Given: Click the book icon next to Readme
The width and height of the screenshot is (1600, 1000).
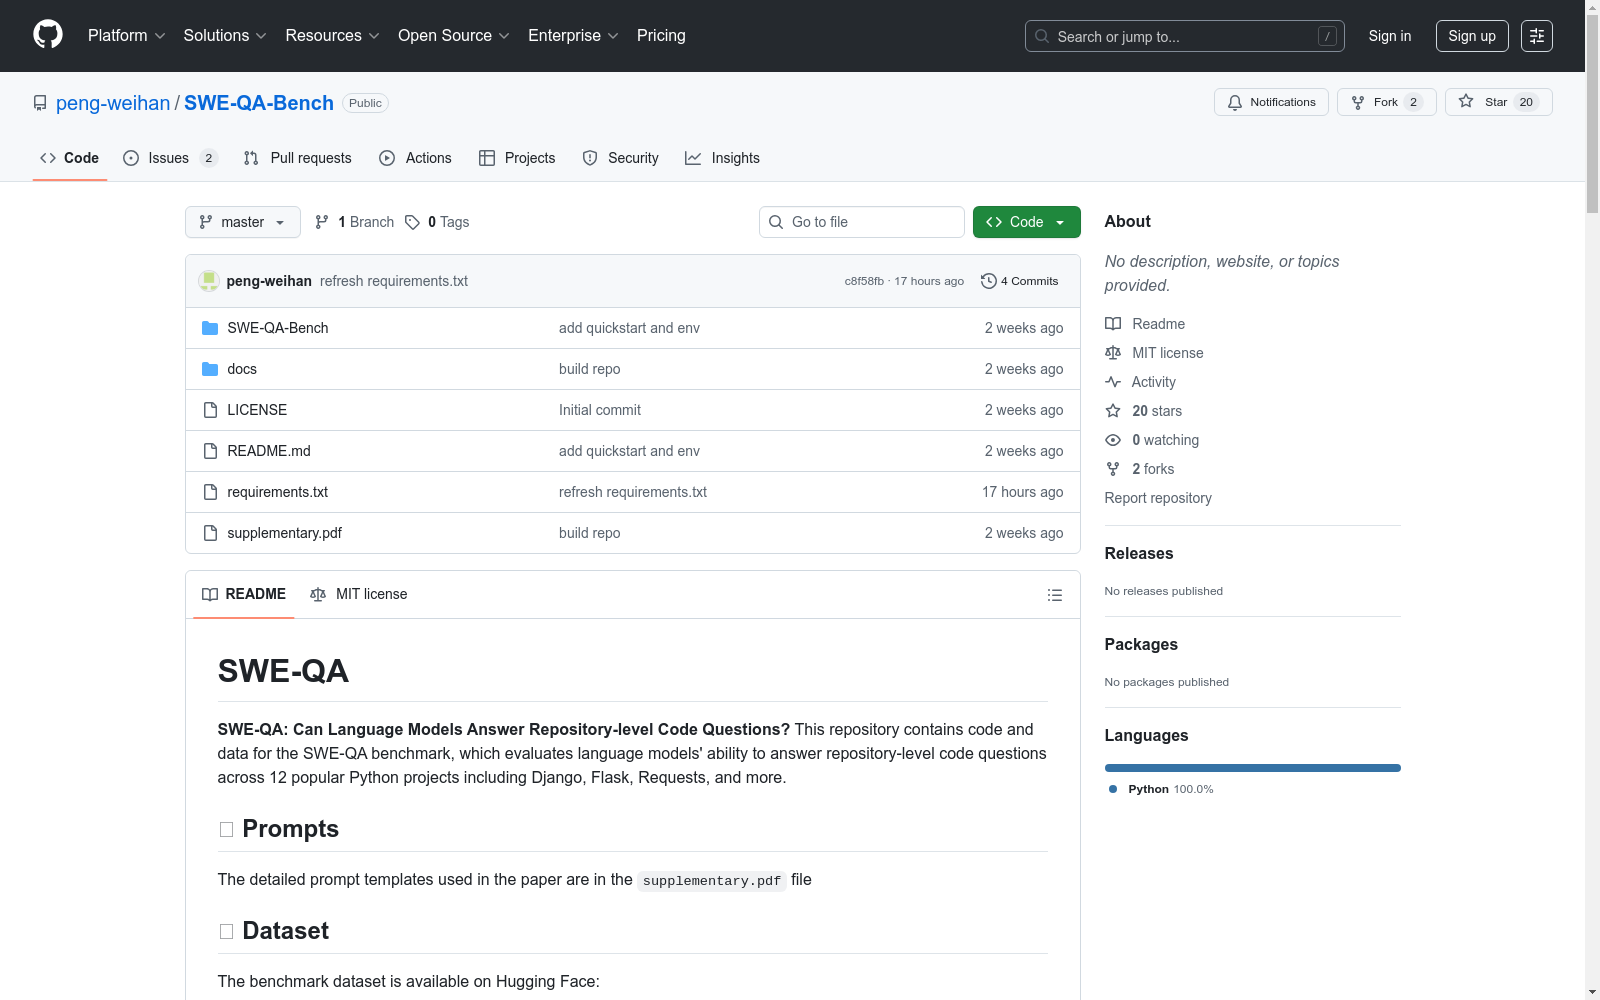Looking at the screenshot, I should pos(1113,324).
